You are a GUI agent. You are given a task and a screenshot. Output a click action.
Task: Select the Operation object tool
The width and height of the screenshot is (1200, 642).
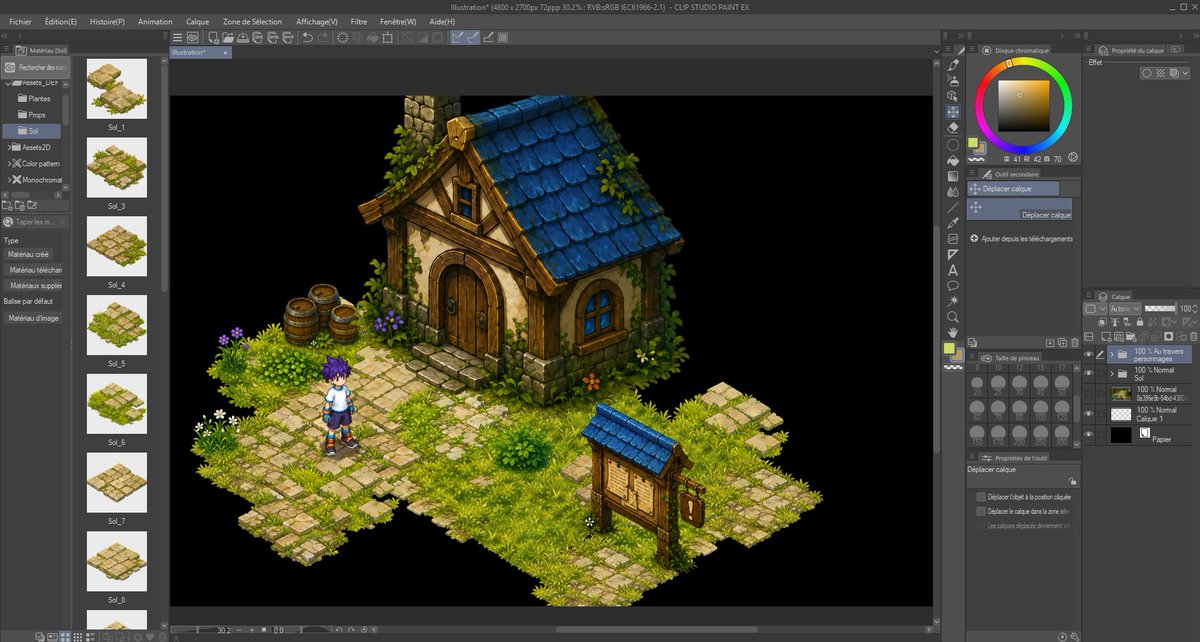coord(953,96)
